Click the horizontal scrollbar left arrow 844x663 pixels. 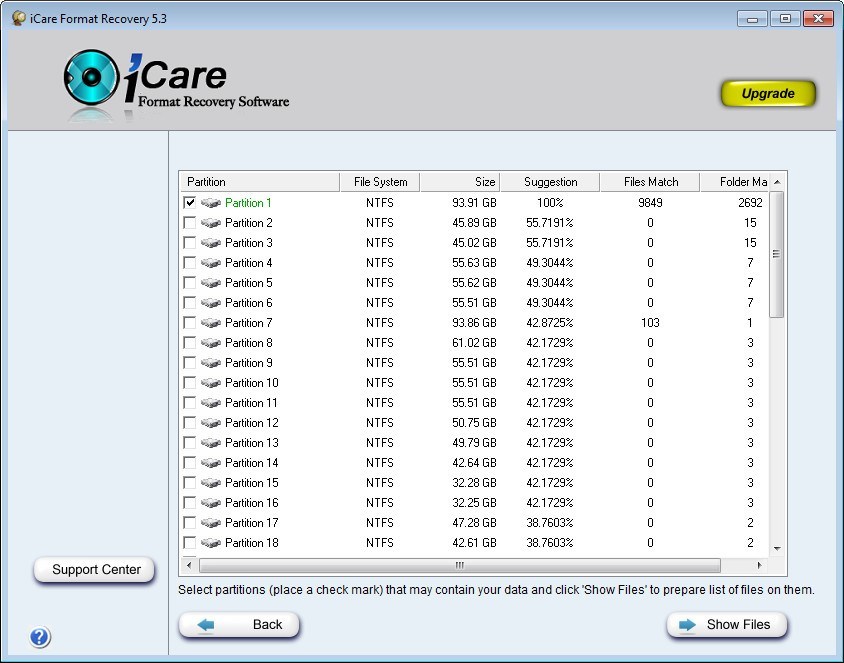pyautogui.click(x=189, y=565)
